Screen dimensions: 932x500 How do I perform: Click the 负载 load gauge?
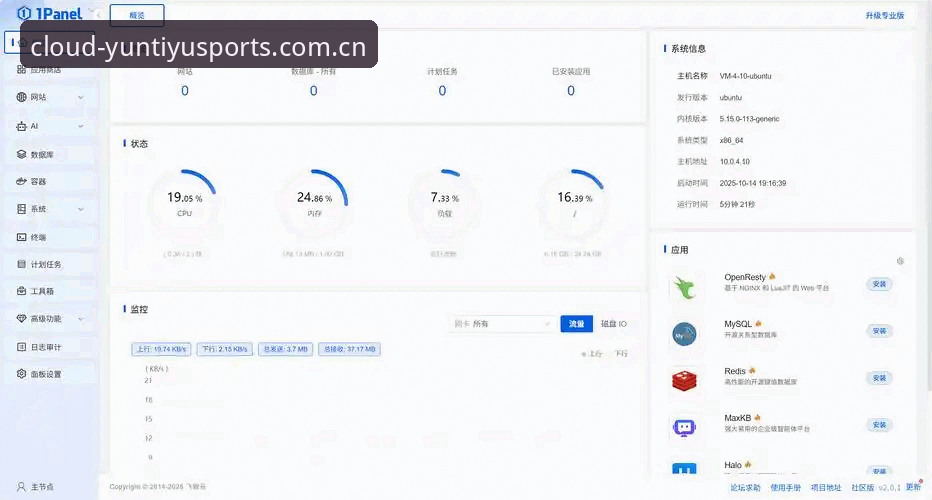(x=445, y=203)
